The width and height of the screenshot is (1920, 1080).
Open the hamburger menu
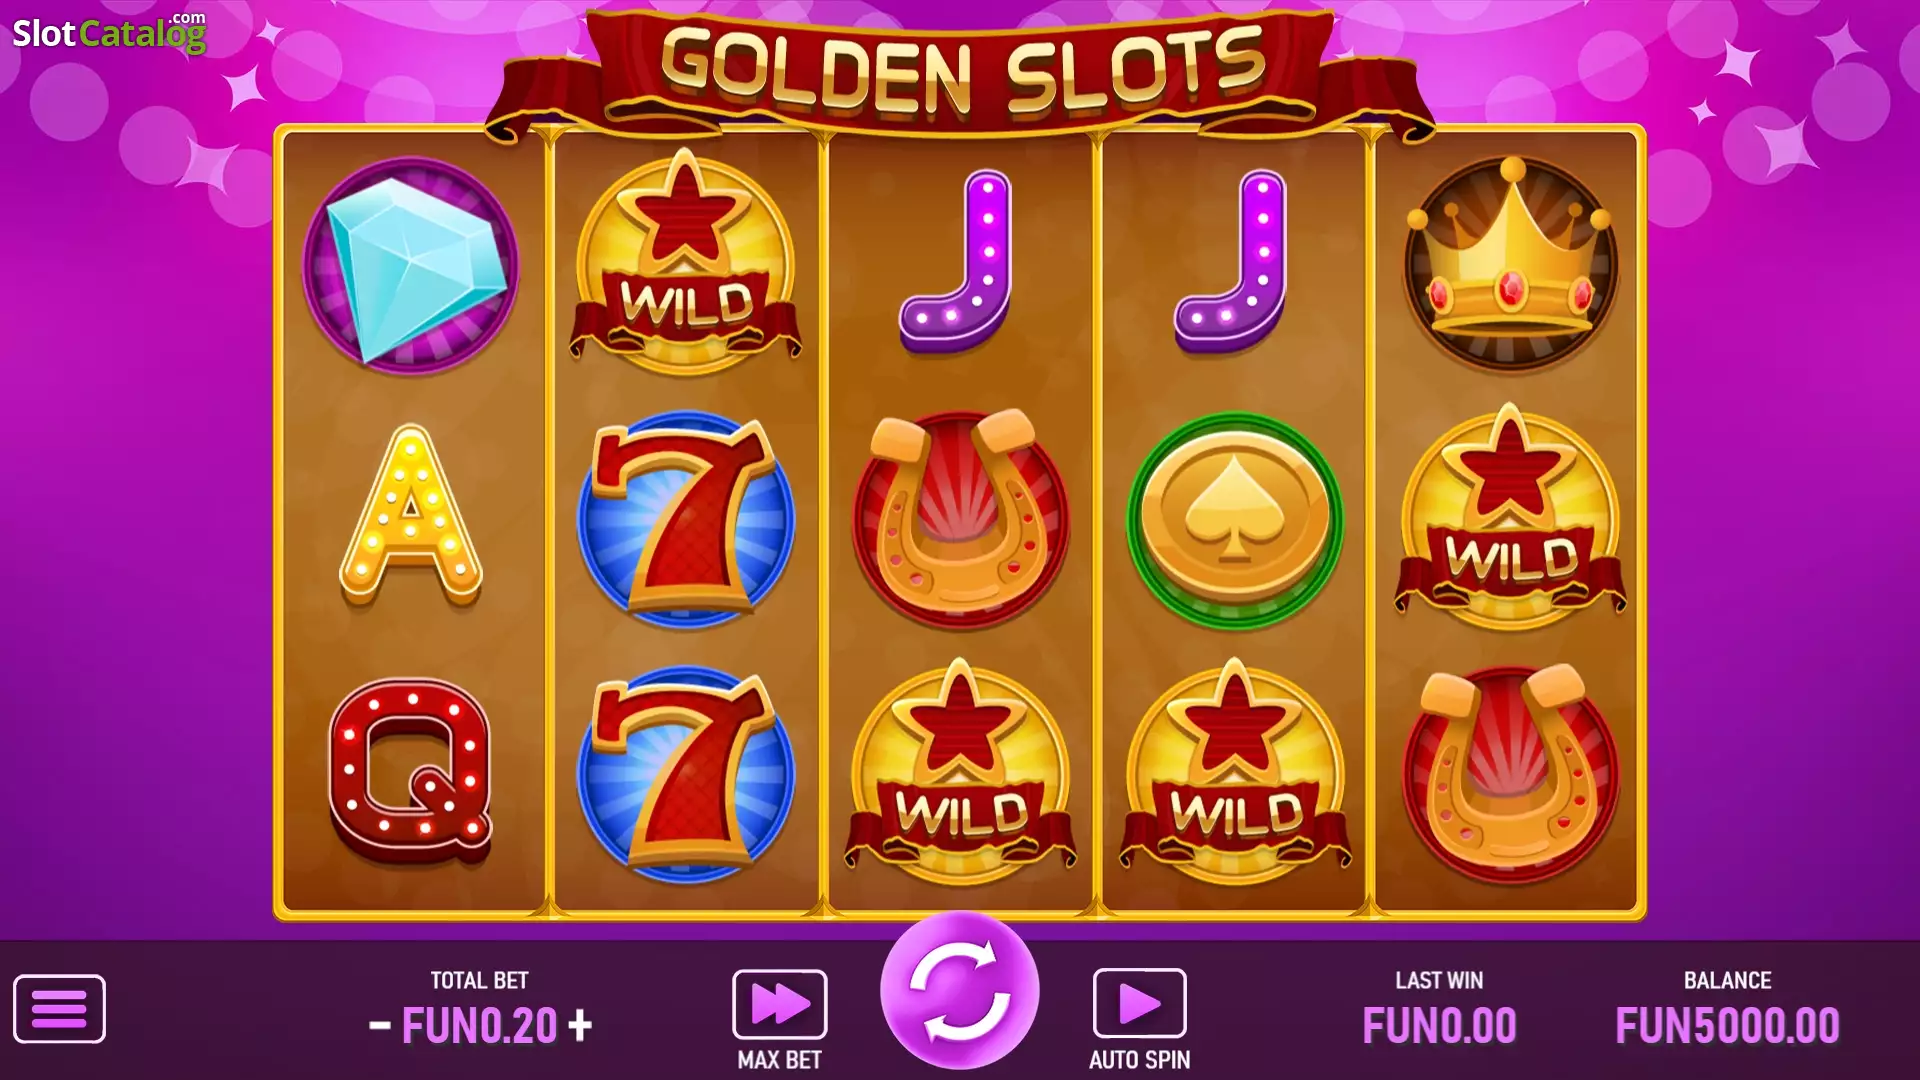(59, 1008)
